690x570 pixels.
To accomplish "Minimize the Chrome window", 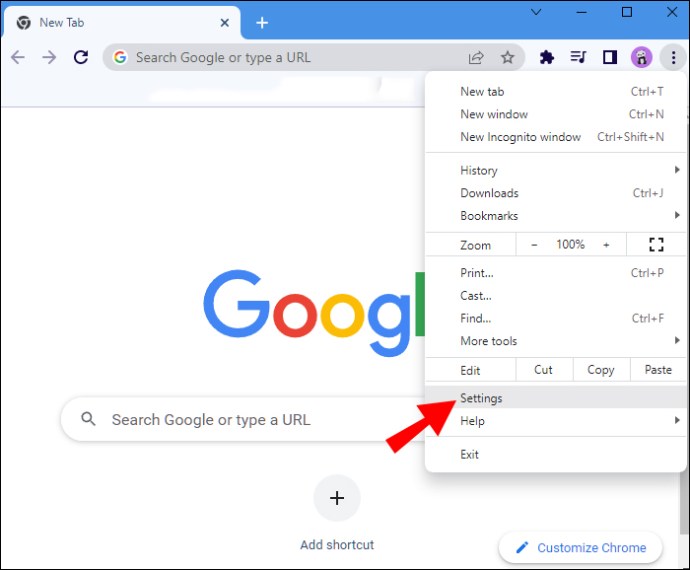I will click(582, 12).
